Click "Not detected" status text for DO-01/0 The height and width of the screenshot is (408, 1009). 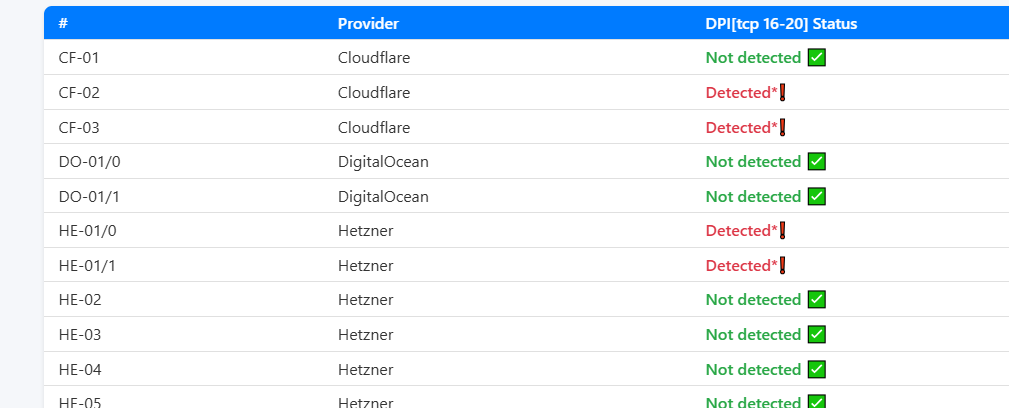pos(753,162)
